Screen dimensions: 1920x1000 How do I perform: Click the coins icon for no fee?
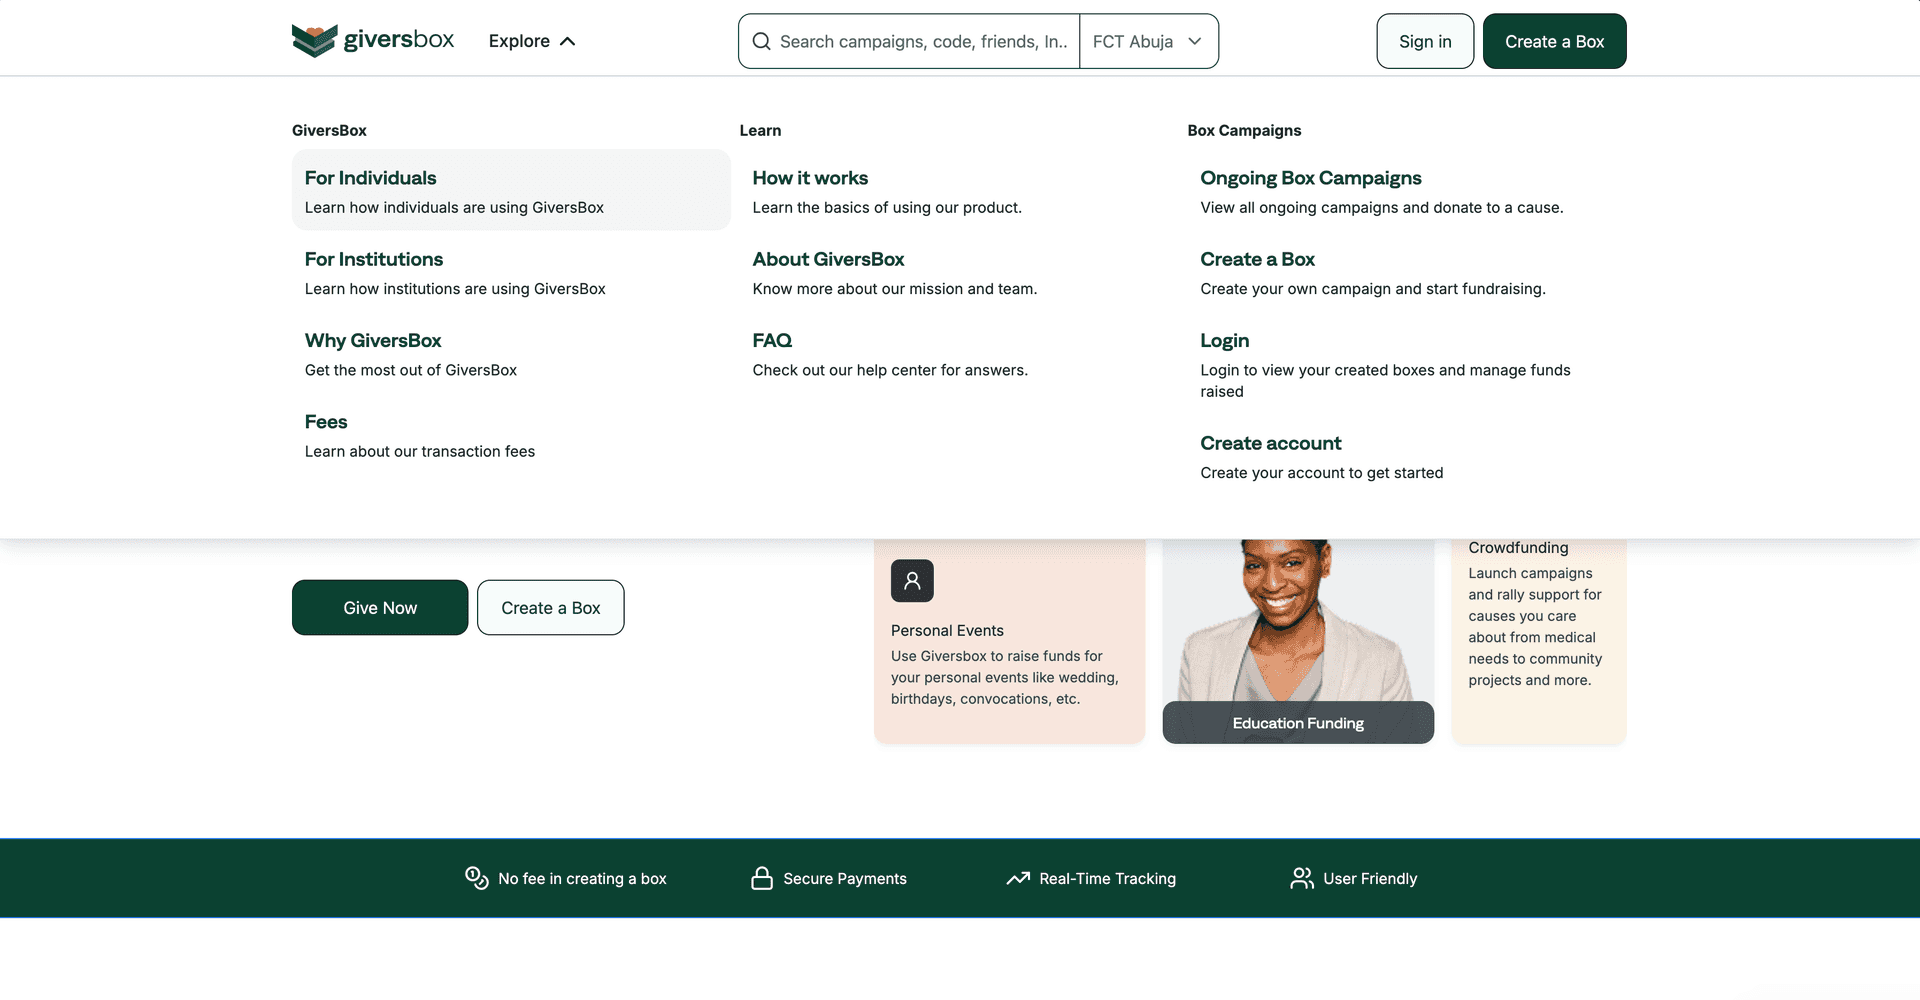click(477, 878)
